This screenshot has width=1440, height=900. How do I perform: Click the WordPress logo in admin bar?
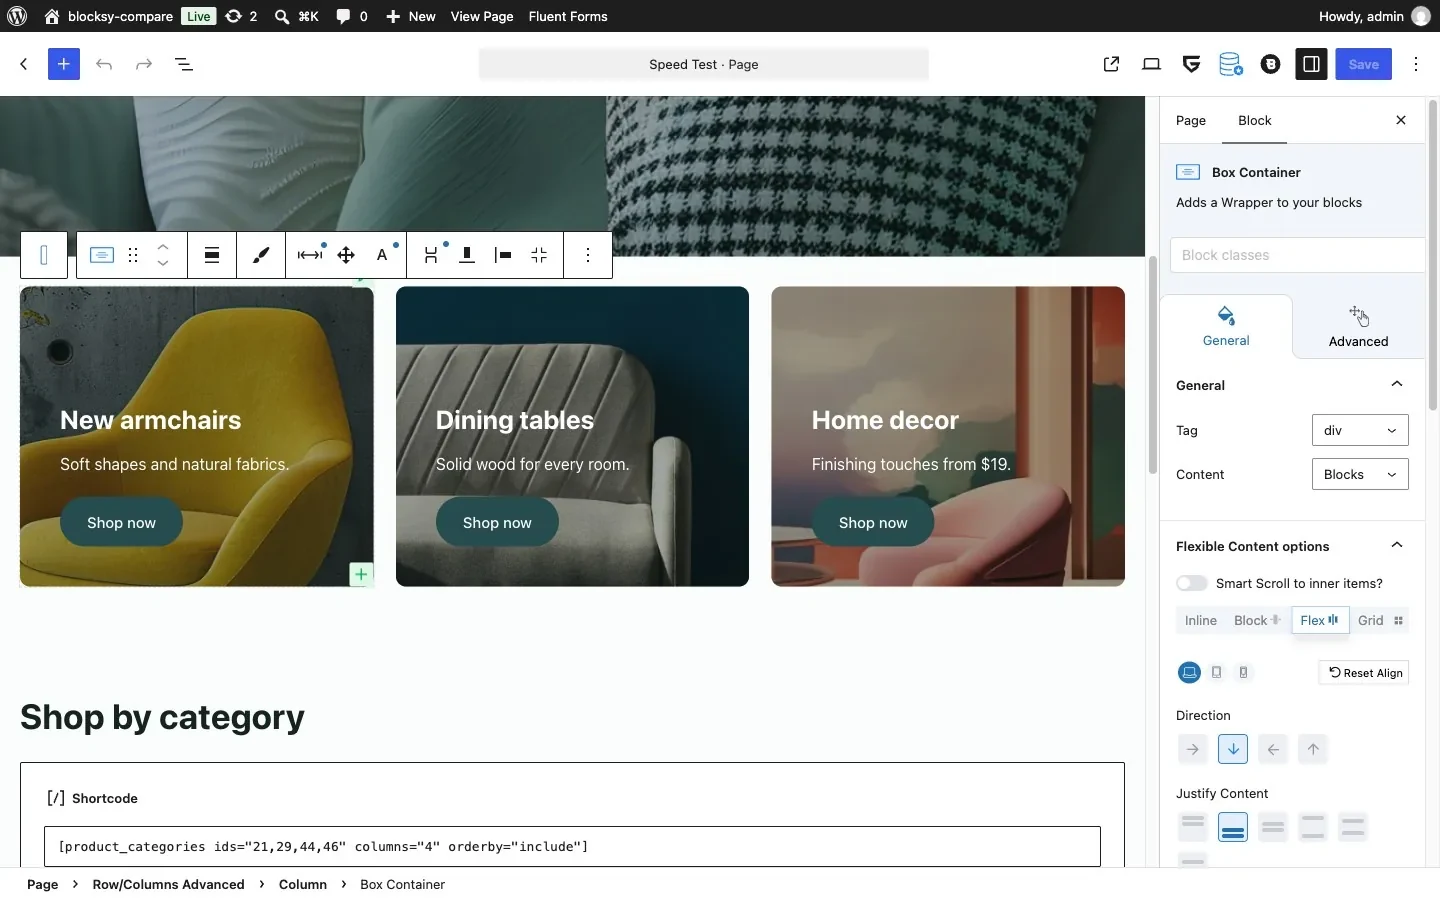click(17, 16)
